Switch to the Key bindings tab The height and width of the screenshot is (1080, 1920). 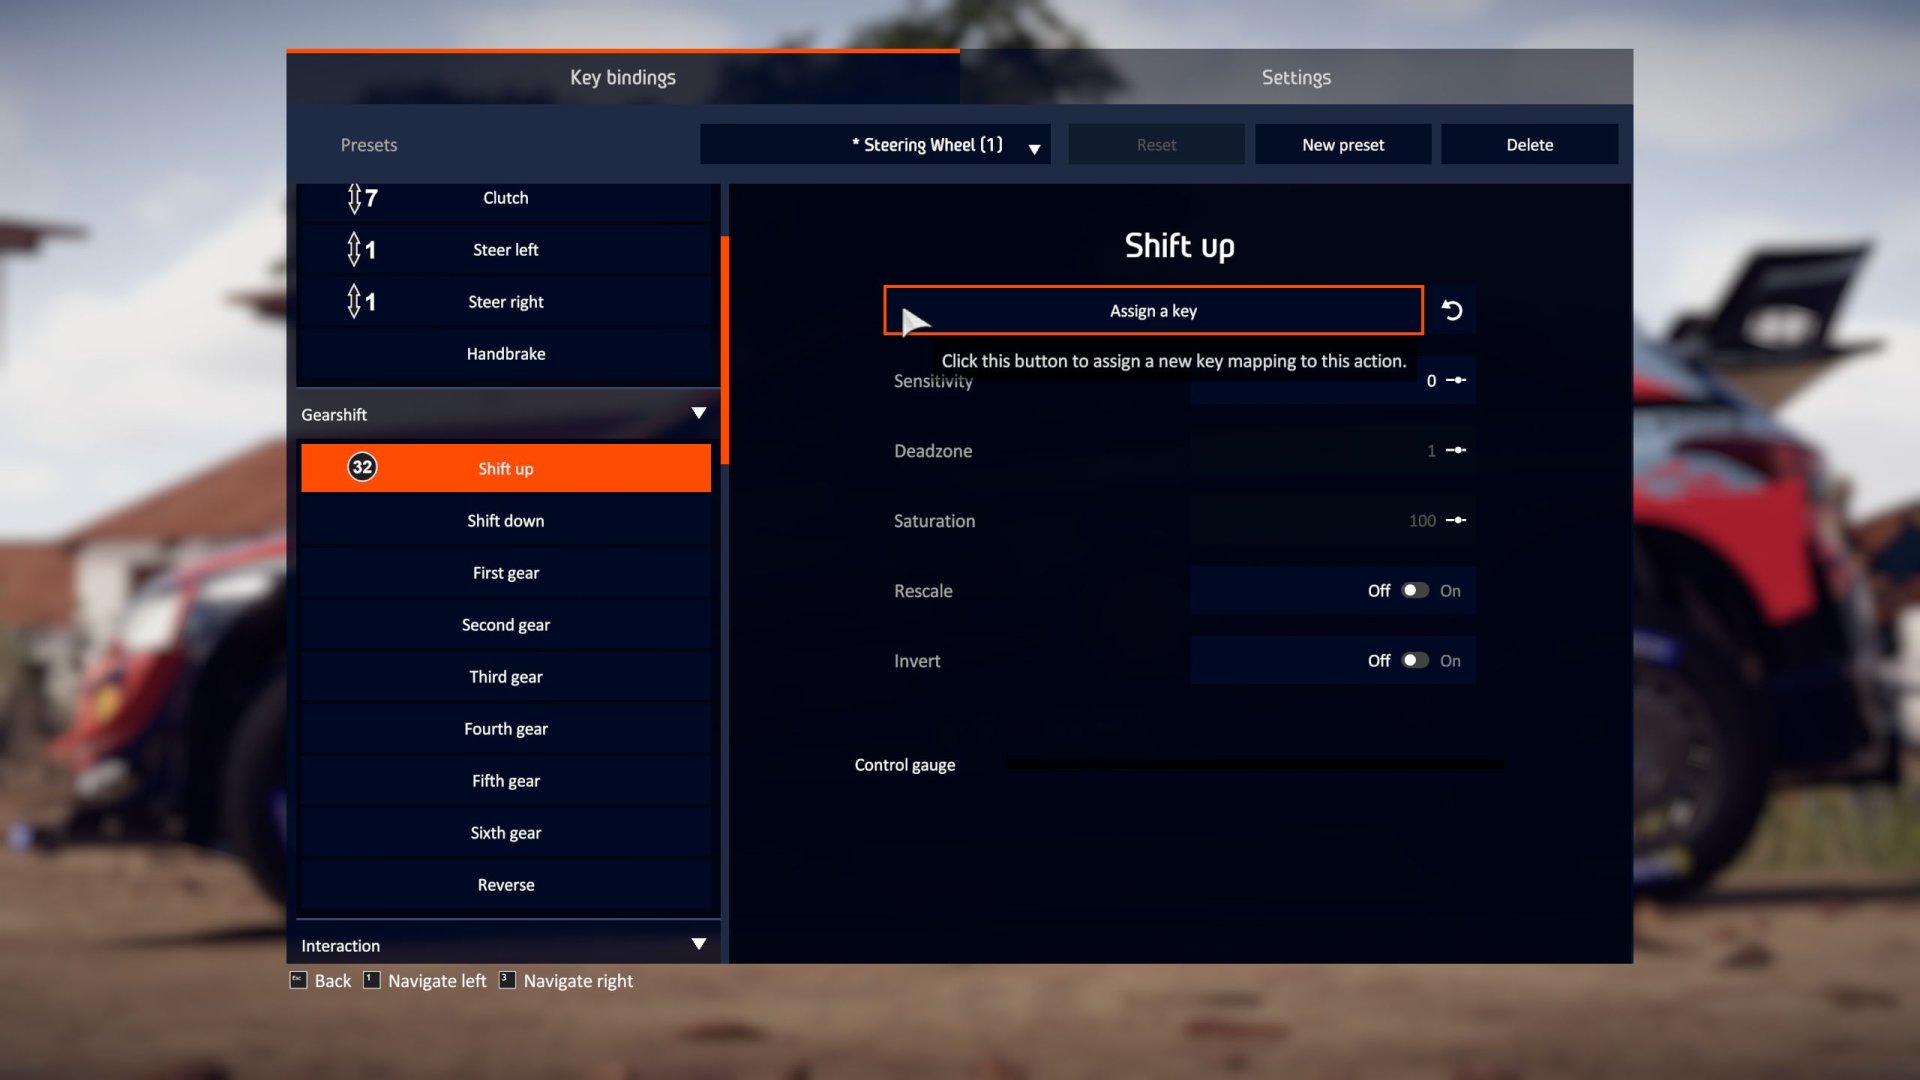tap(622, 76)
